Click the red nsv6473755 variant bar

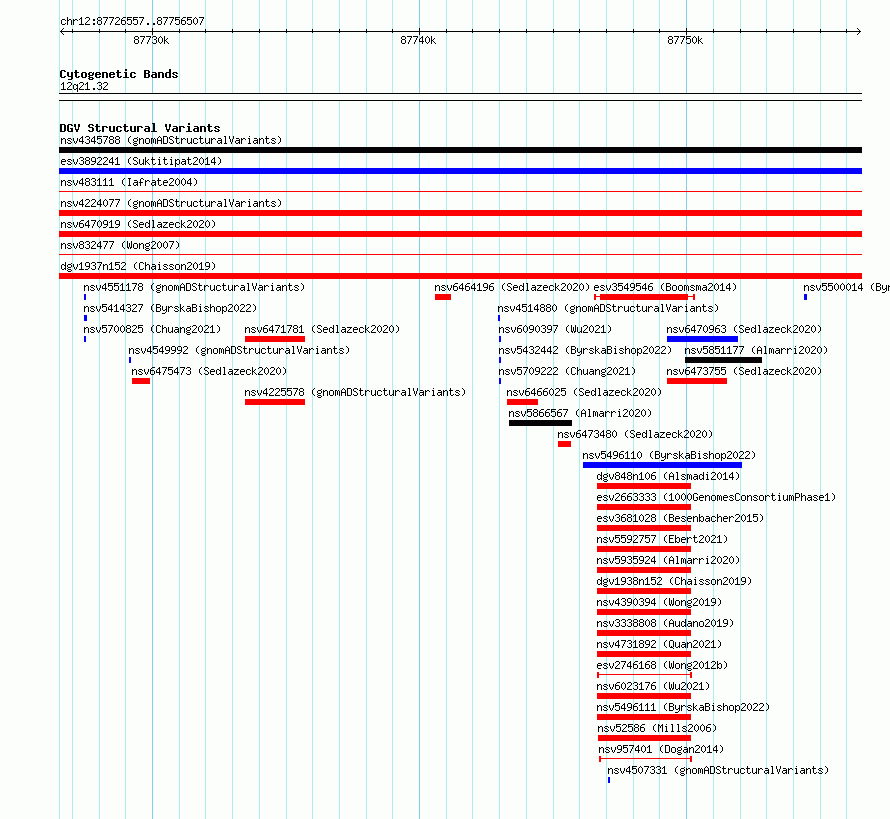click(x=697, y=381)
